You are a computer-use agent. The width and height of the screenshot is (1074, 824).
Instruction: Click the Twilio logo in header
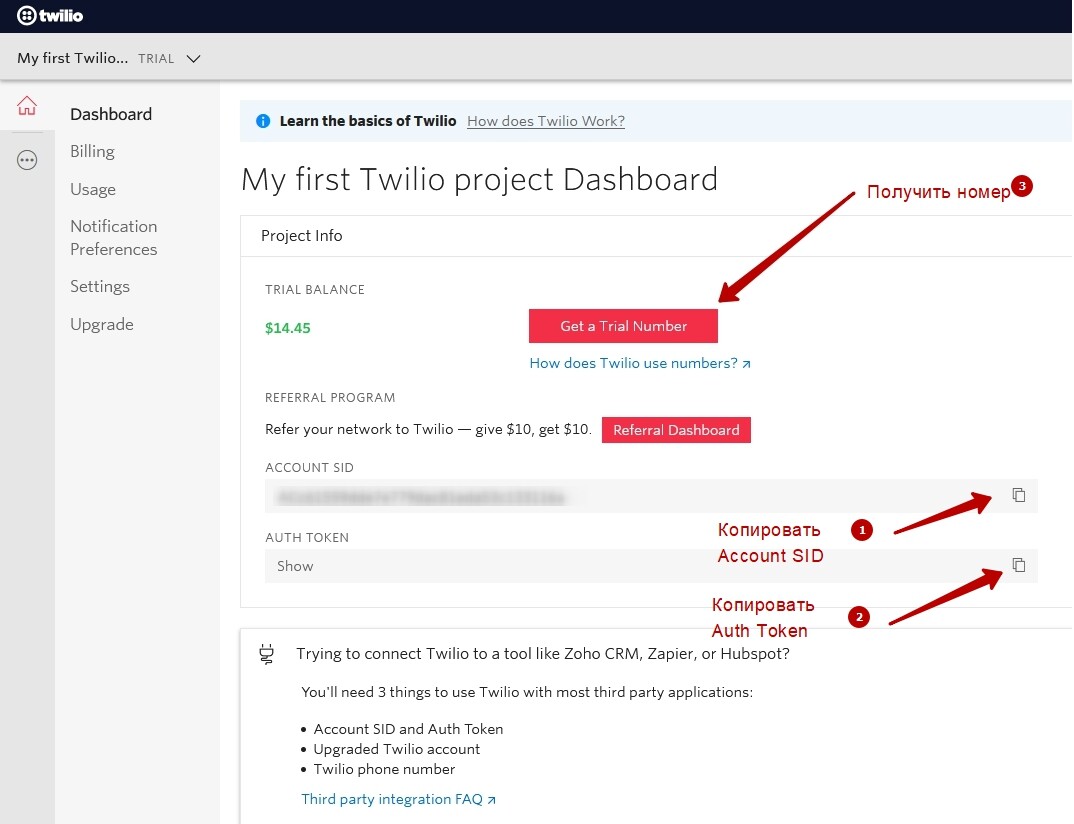pyautogui.click(x=50, y=16)
